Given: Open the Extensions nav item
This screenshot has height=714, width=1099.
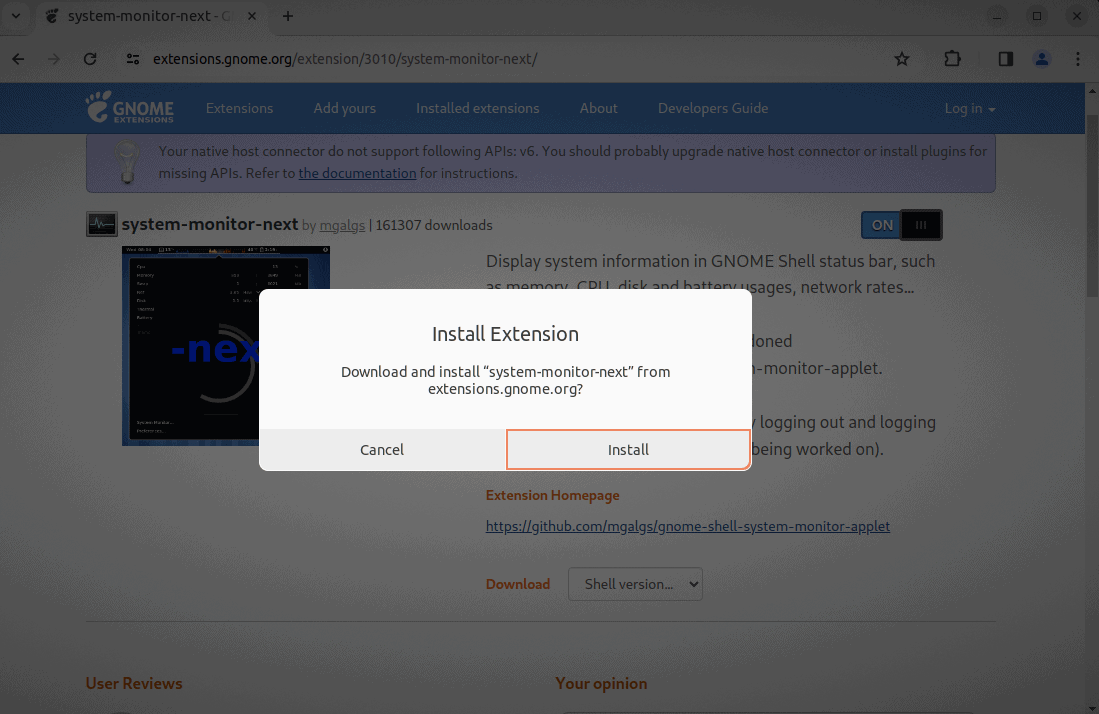Looking at the screenshot, I should pos(239,108).
